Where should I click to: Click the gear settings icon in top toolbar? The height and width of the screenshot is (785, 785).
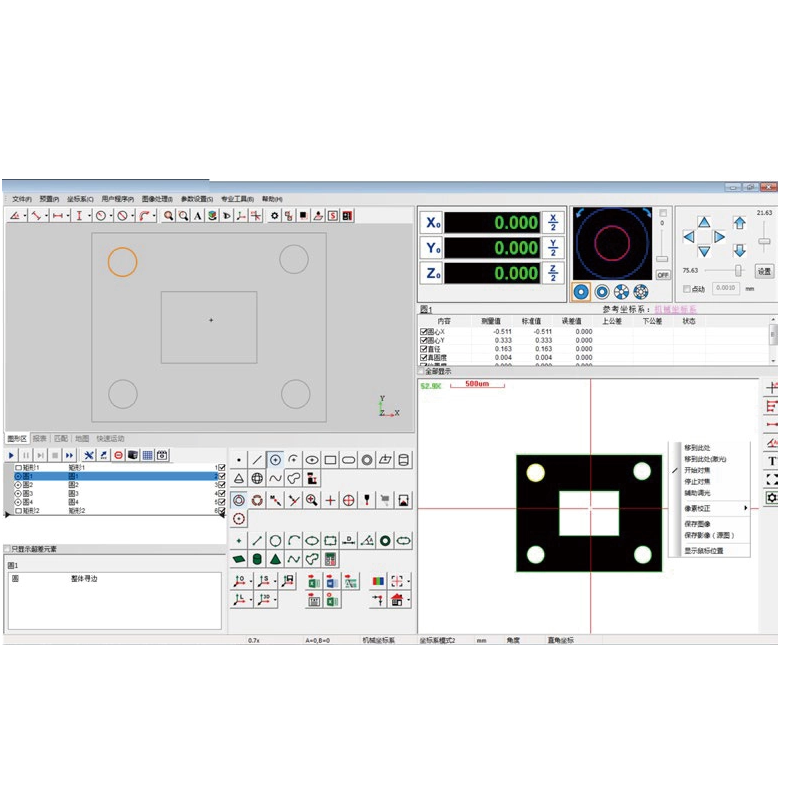(275, 216)
